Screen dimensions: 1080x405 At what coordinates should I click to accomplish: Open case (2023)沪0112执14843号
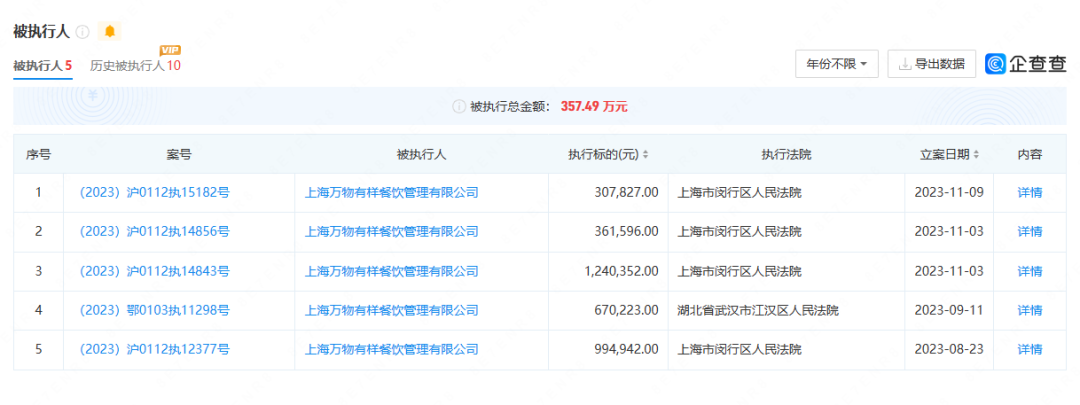(154, 271)
